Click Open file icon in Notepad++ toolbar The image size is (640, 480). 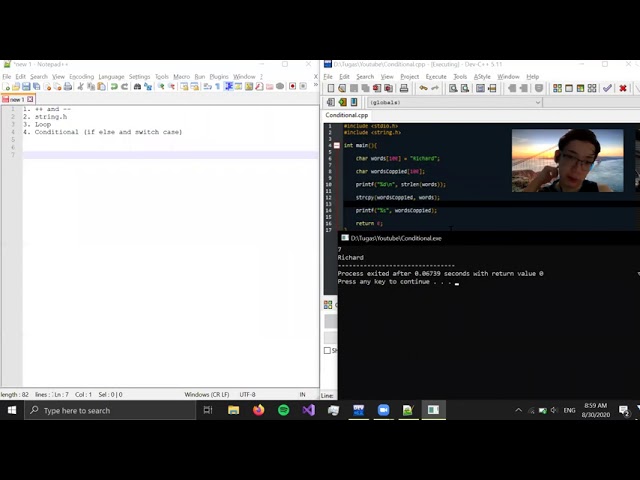(16, 87)
